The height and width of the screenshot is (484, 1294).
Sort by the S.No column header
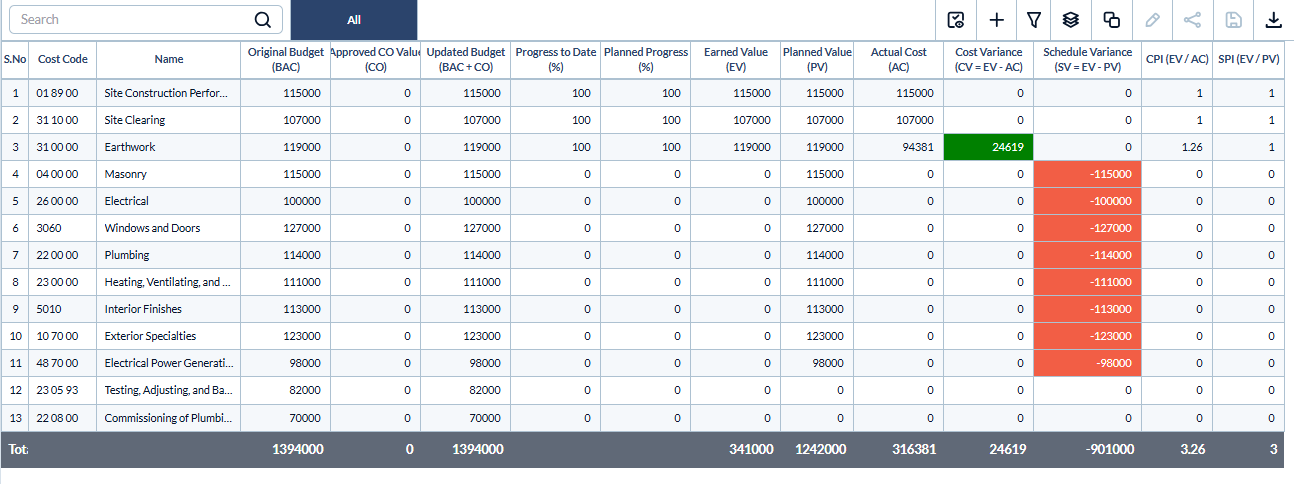click(x=15, y=59)
